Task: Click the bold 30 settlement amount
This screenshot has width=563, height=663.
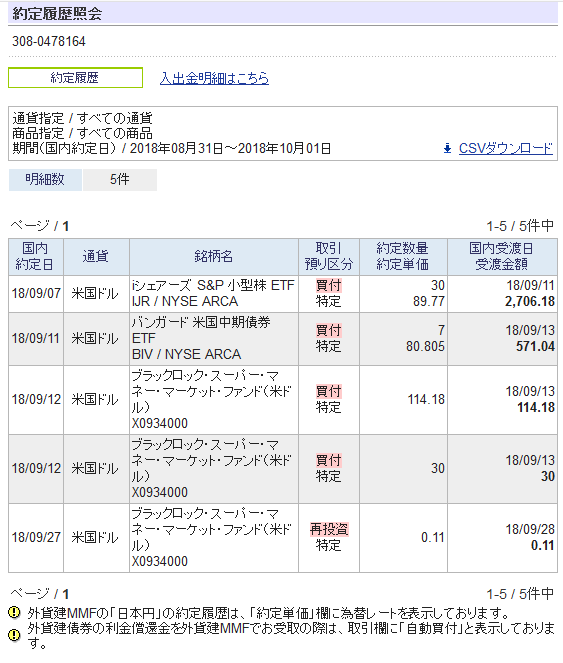Action: [x=548, y=477]
